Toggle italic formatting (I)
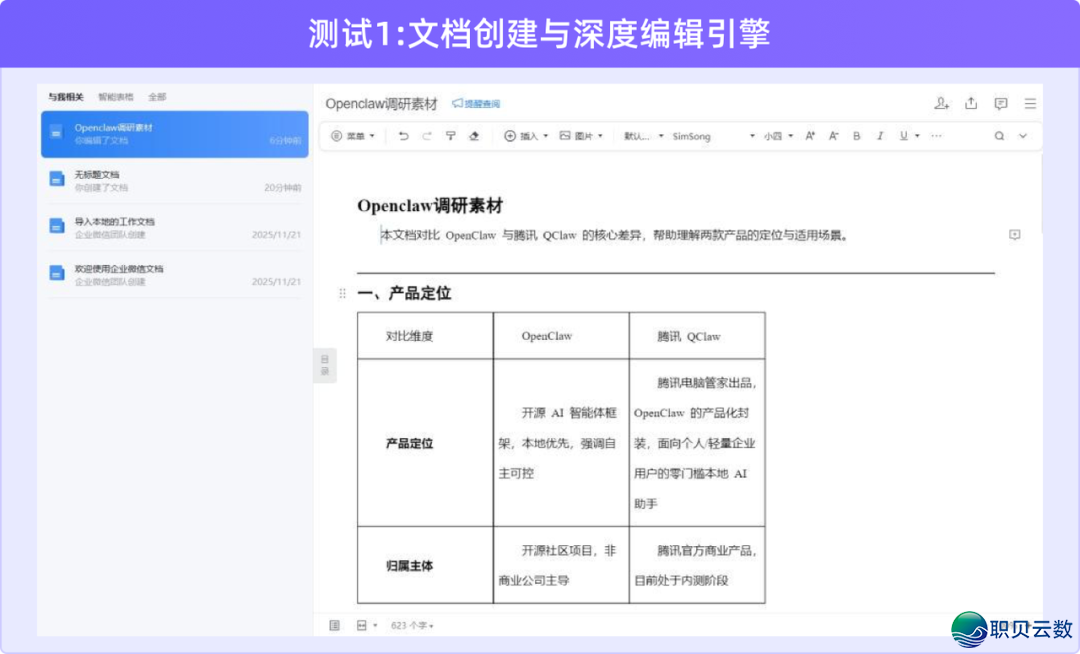The width and height of the screenshot is (1080, 654). click(880, 136)
